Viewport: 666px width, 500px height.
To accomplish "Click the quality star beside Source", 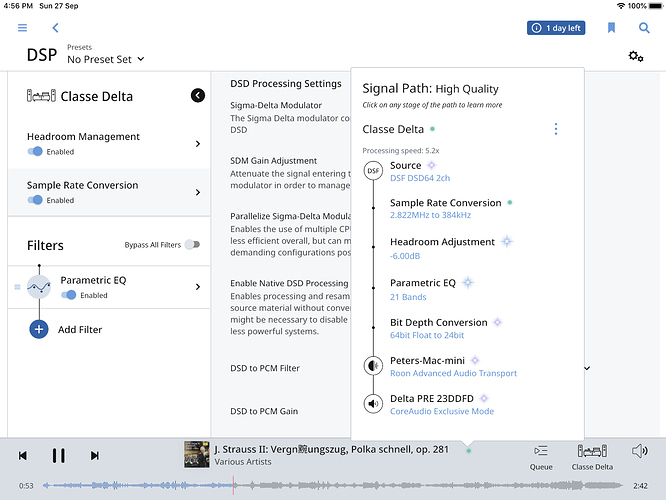I will [431, 165].
